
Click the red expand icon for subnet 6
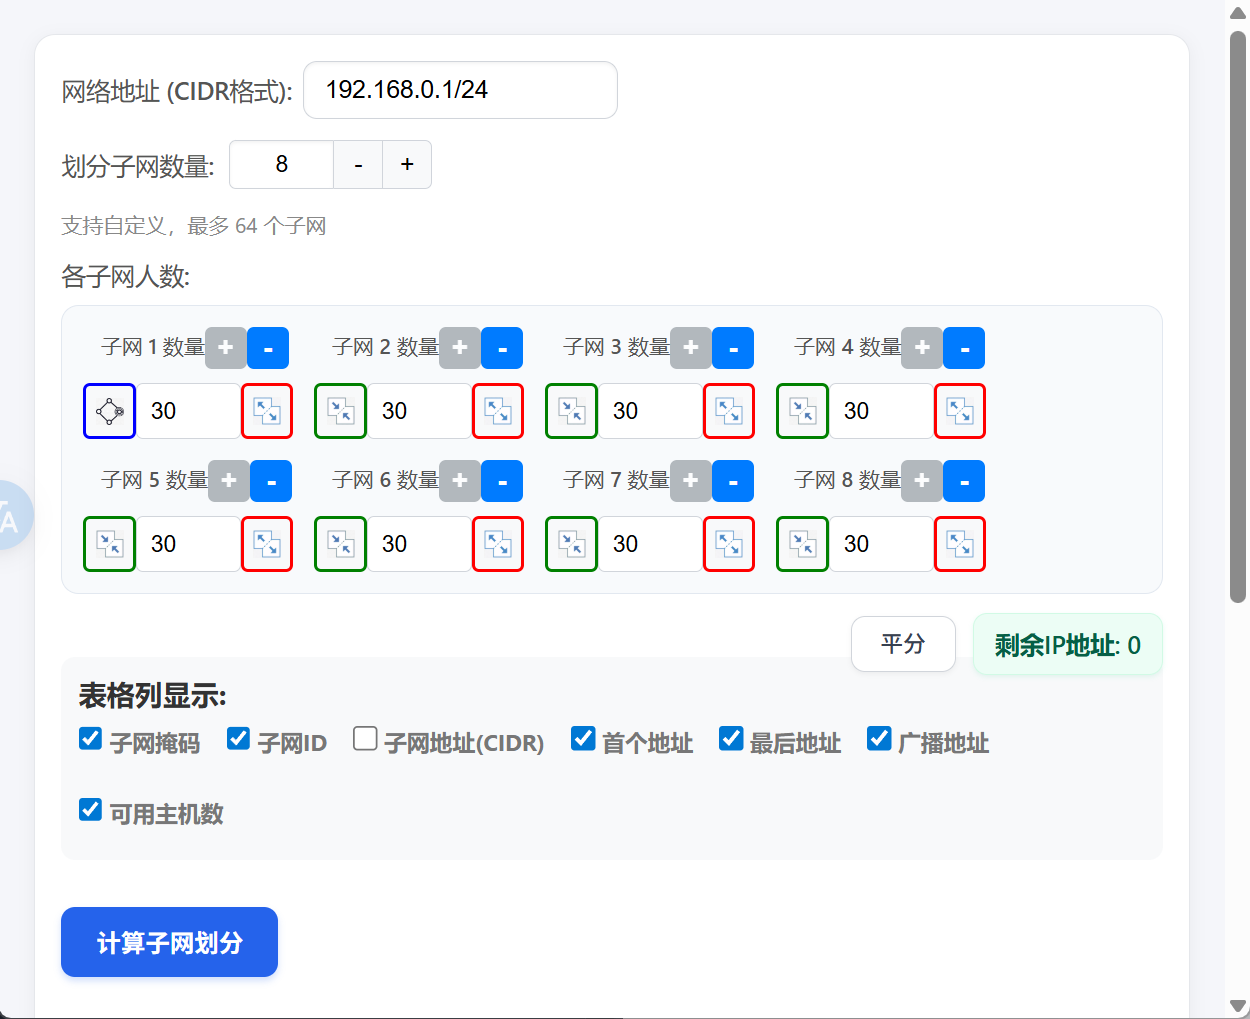(x=498, y=544)
